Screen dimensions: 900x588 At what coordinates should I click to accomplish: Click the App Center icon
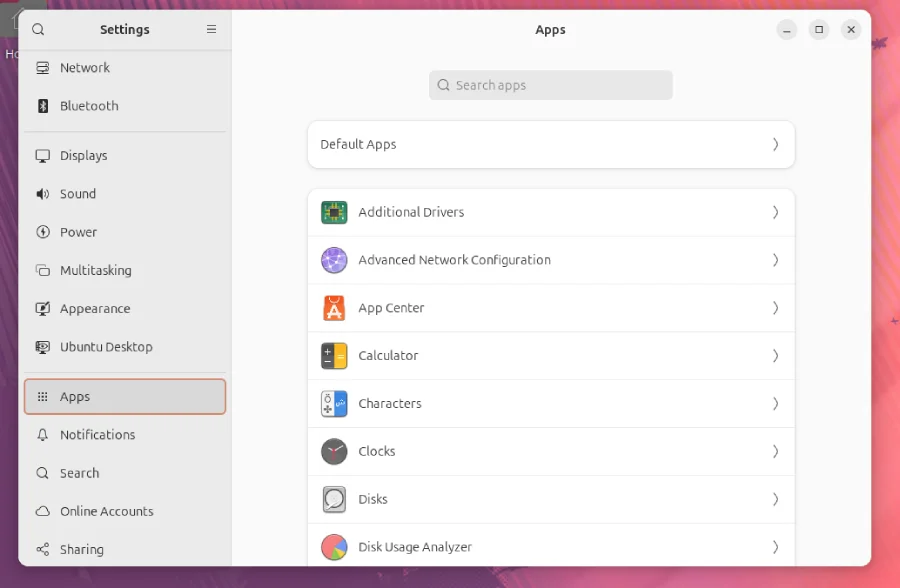point(333,308)
